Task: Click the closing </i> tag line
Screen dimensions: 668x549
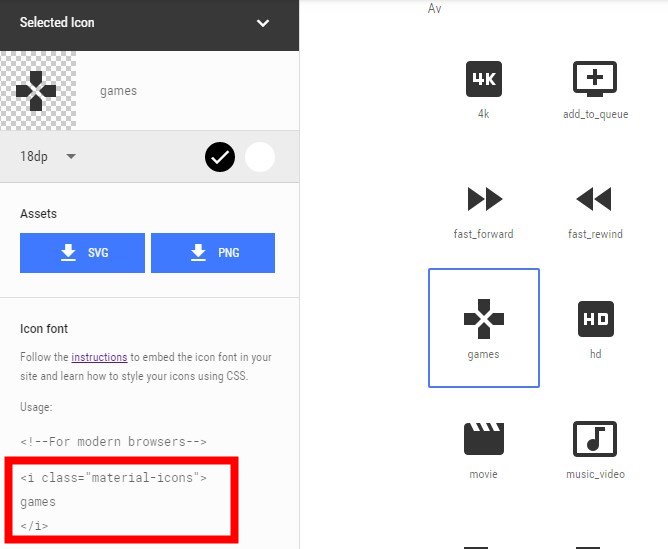Action: [x=34, y=526]
